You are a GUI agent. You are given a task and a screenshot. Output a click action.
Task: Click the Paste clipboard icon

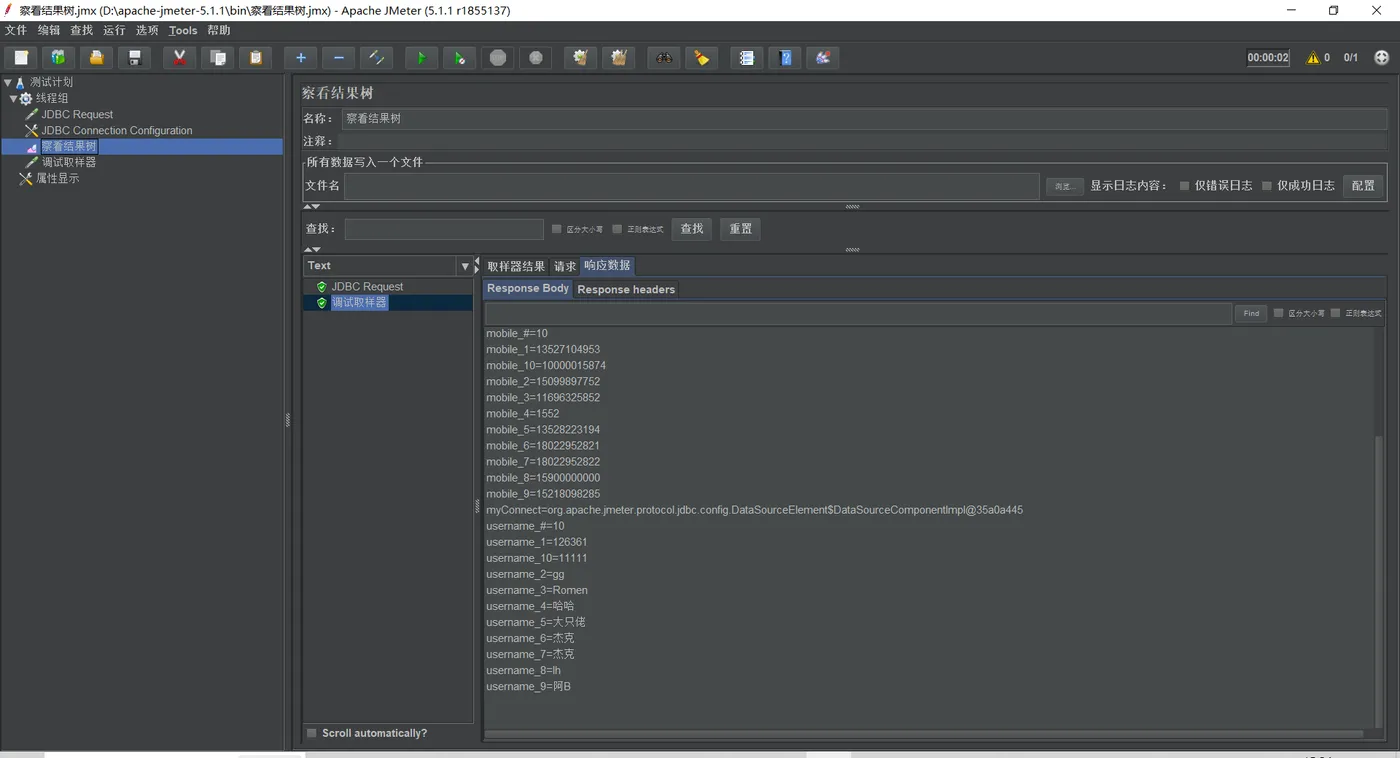255,58
